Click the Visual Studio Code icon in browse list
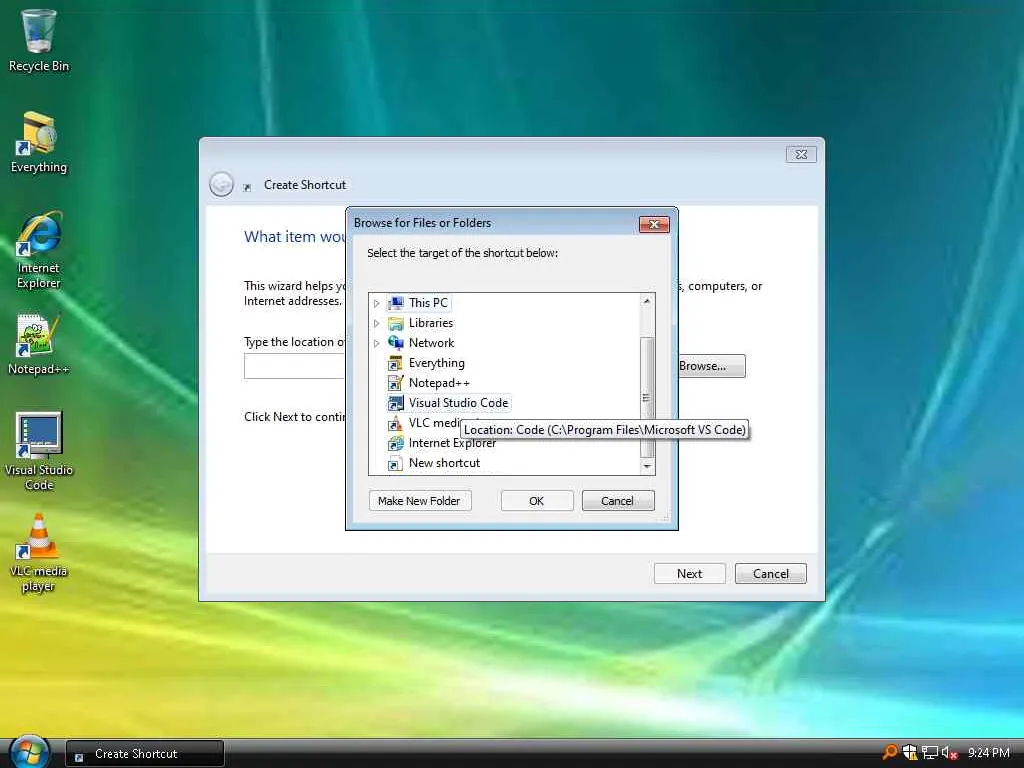The width and height of the screenshot is (1024, 768). (395, 403)
